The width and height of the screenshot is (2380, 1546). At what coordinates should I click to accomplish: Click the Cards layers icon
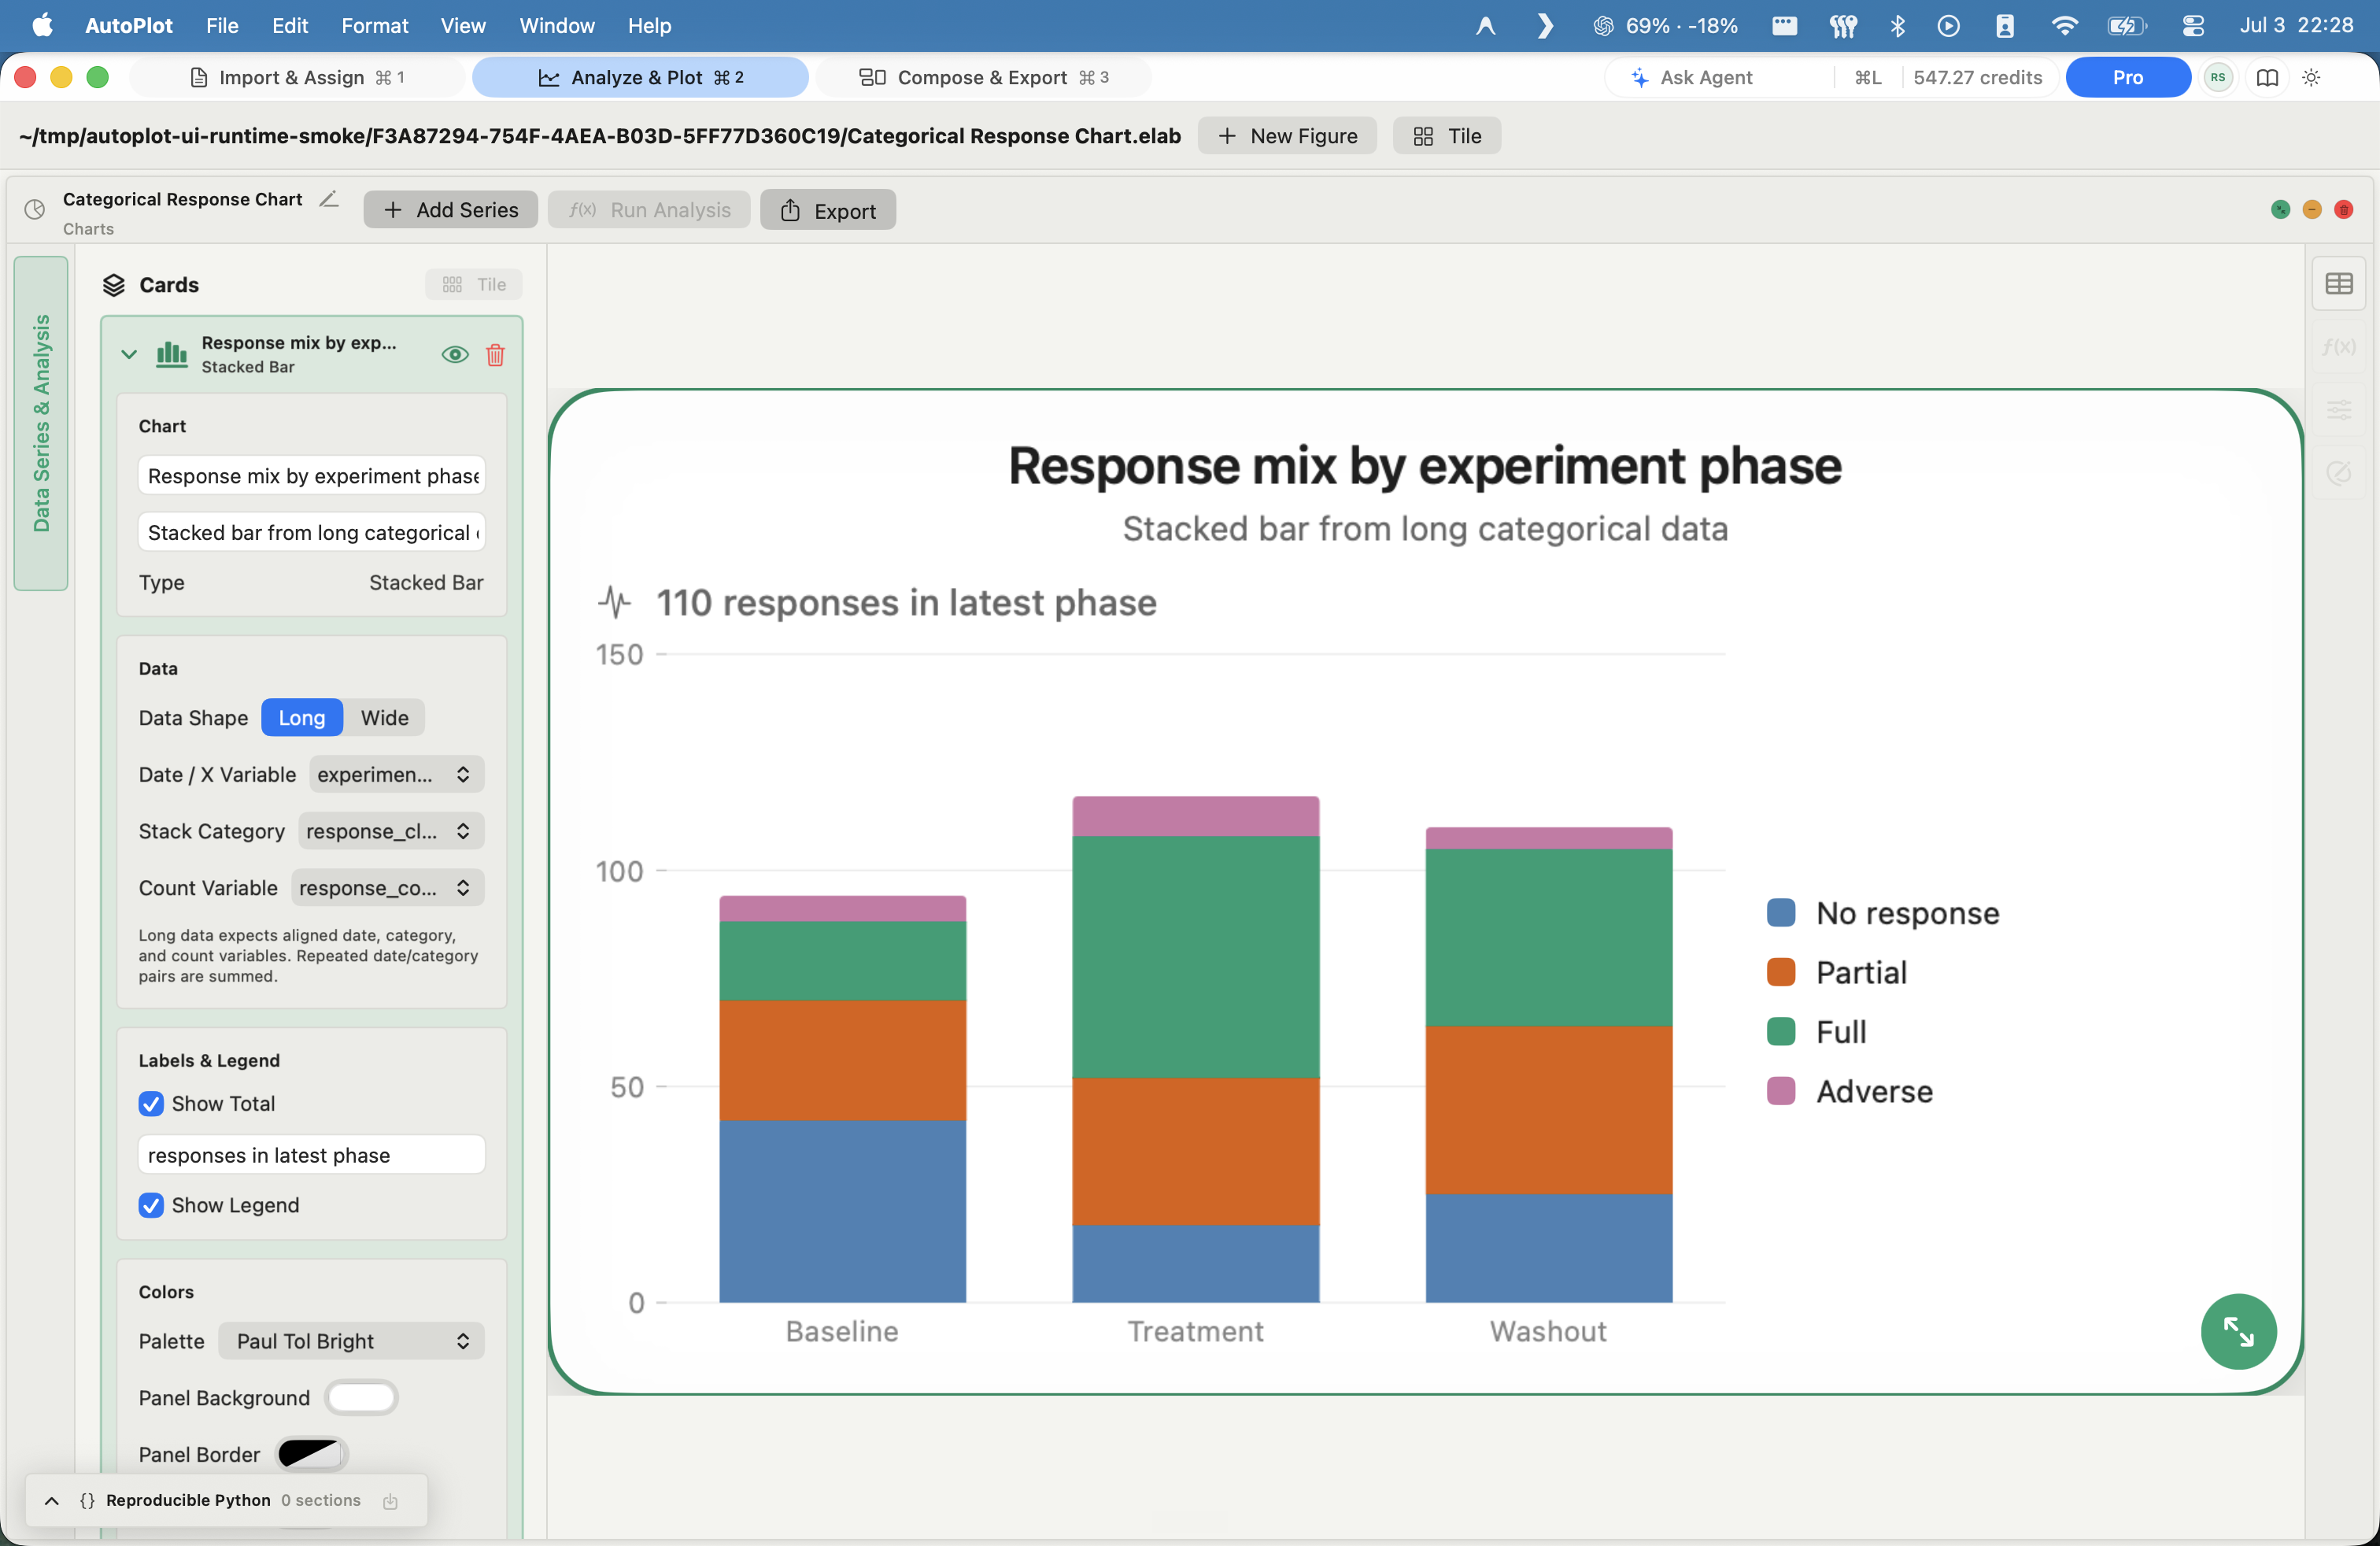click(114, 285)
